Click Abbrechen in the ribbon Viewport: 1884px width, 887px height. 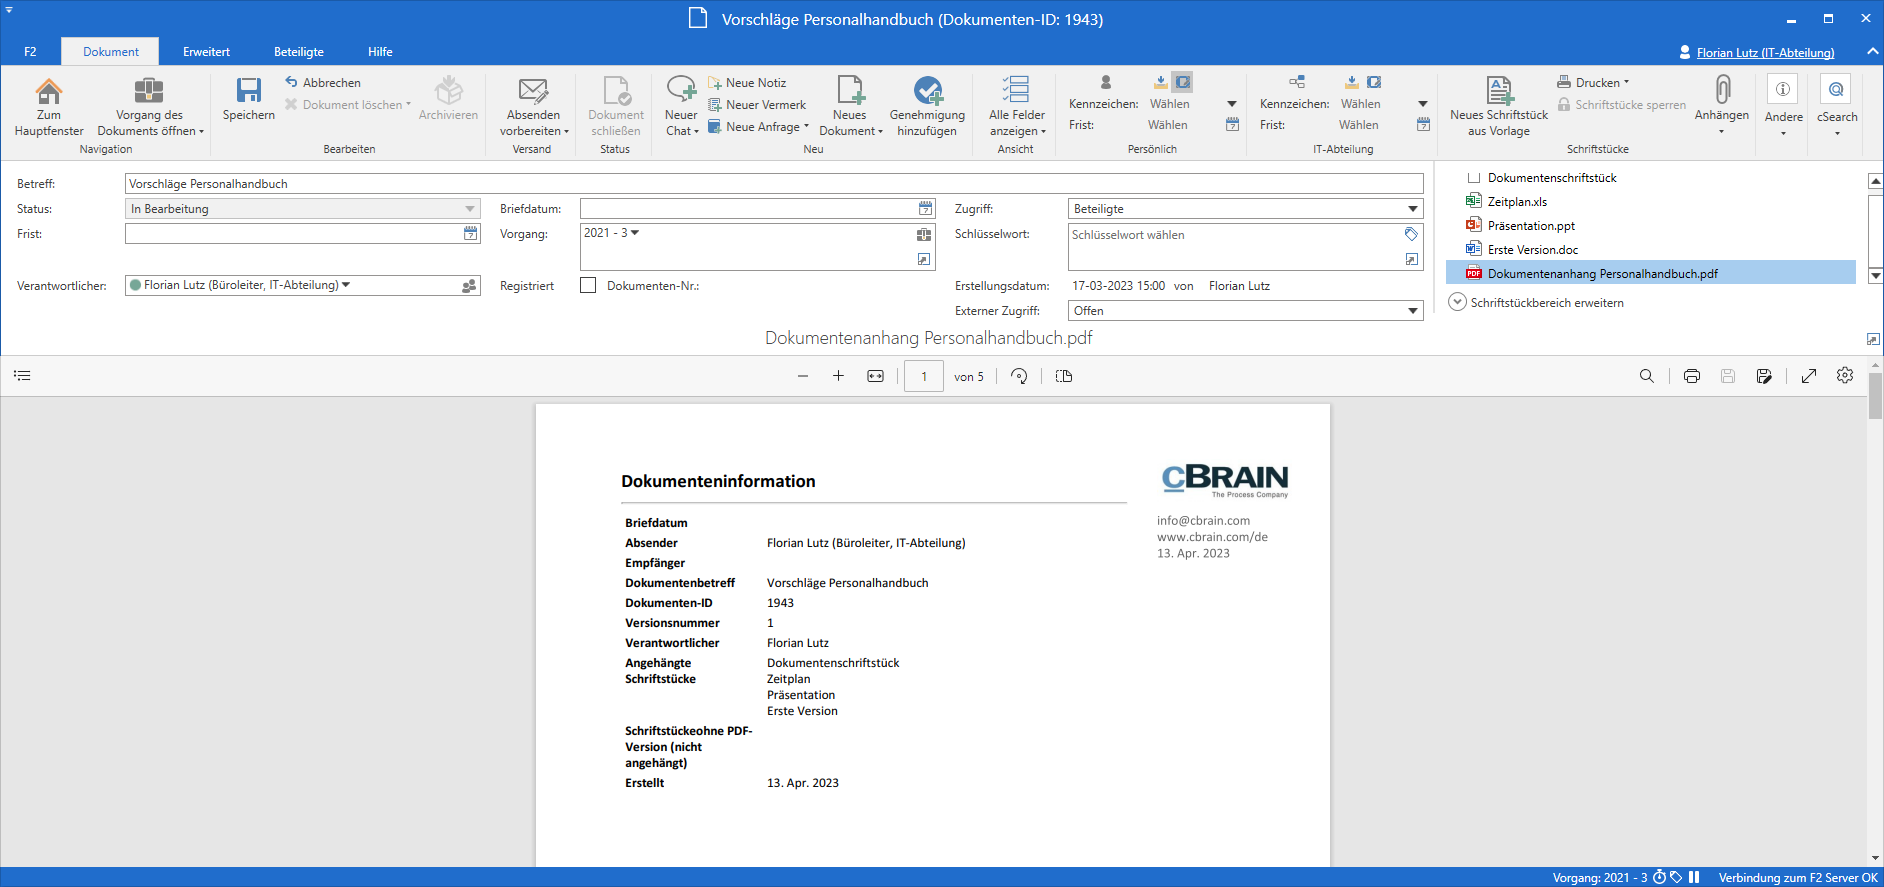(x=331, y=83)
